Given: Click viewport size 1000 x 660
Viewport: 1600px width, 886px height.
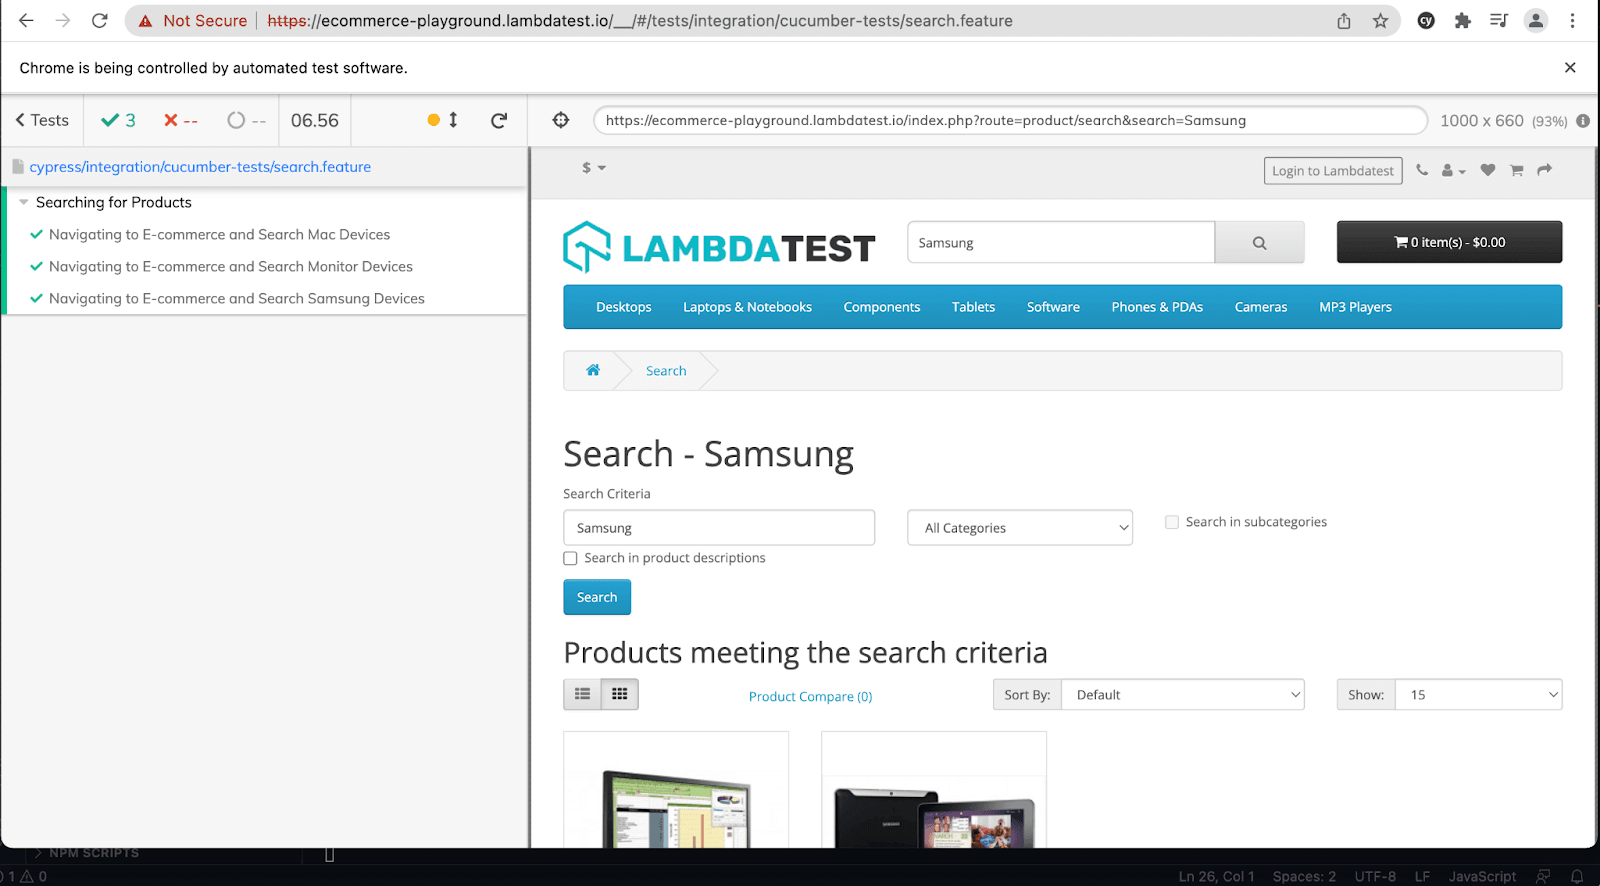Looking at the screenshot, I should [x=1481, y=121].
